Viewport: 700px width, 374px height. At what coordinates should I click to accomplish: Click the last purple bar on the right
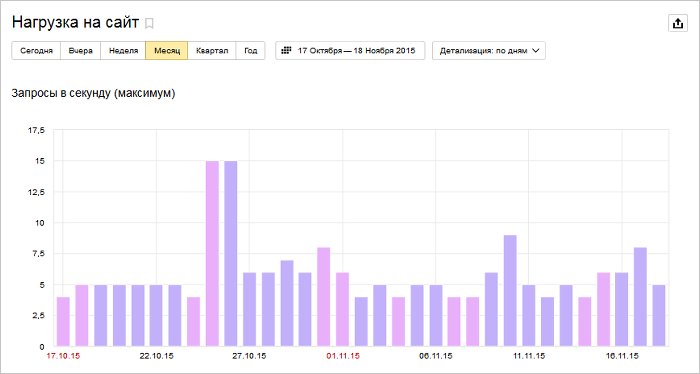click(659, 316)
